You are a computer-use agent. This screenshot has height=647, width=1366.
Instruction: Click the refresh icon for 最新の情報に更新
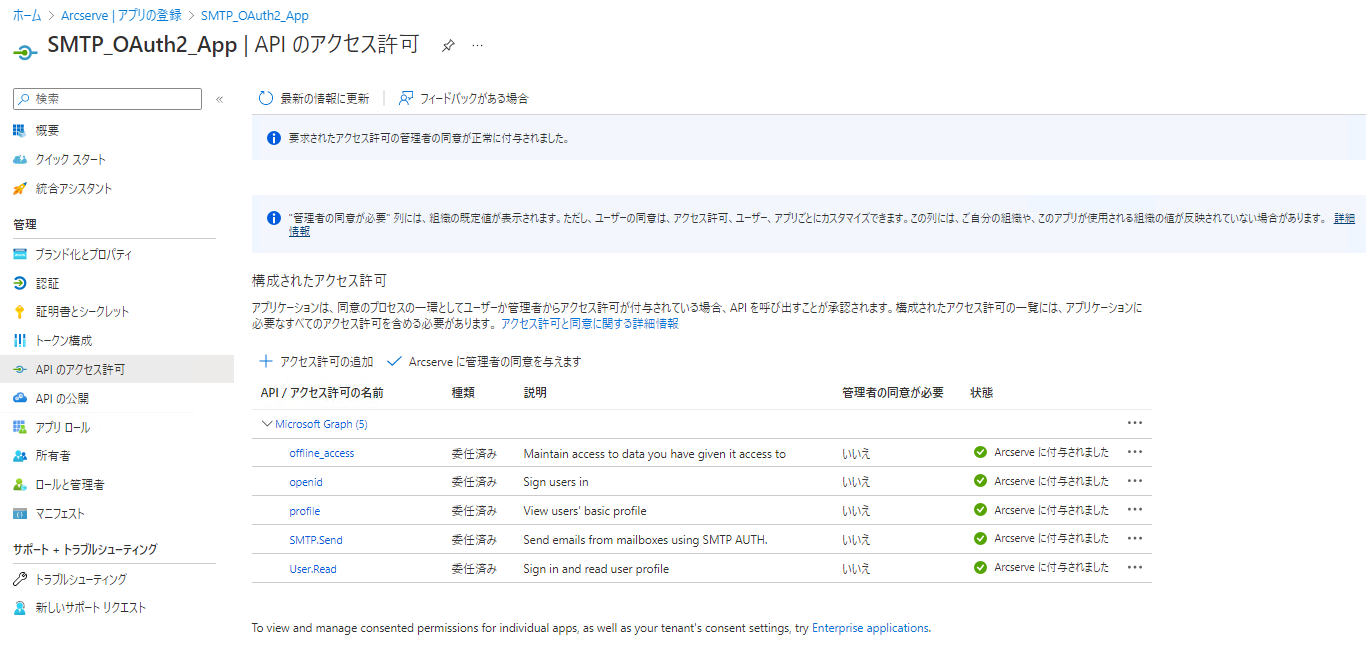(266, 98)
